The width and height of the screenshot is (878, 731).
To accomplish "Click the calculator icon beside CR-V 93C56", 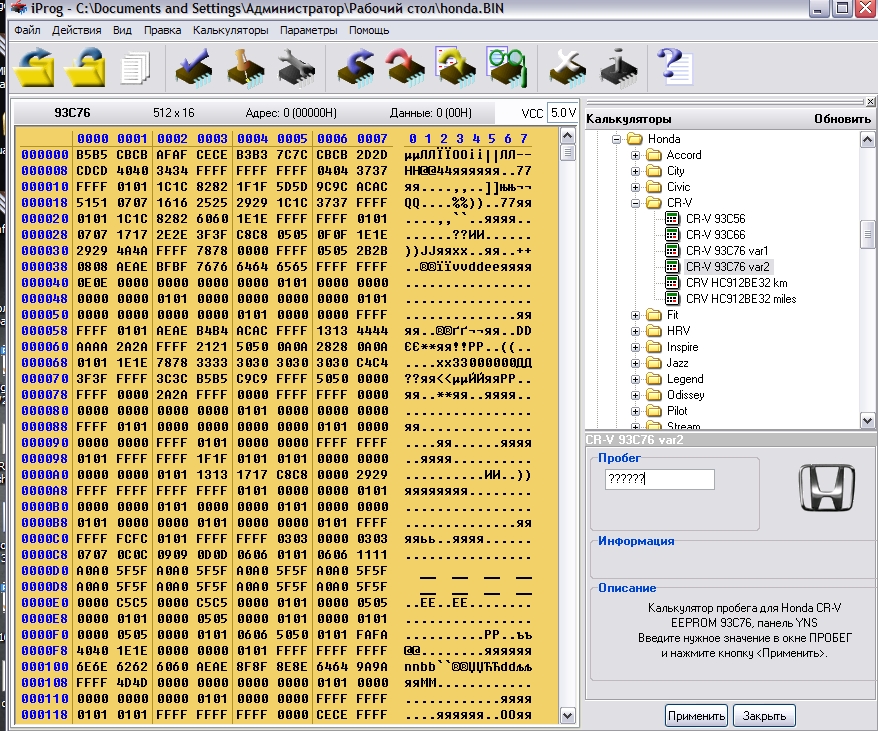I will 672,218.
